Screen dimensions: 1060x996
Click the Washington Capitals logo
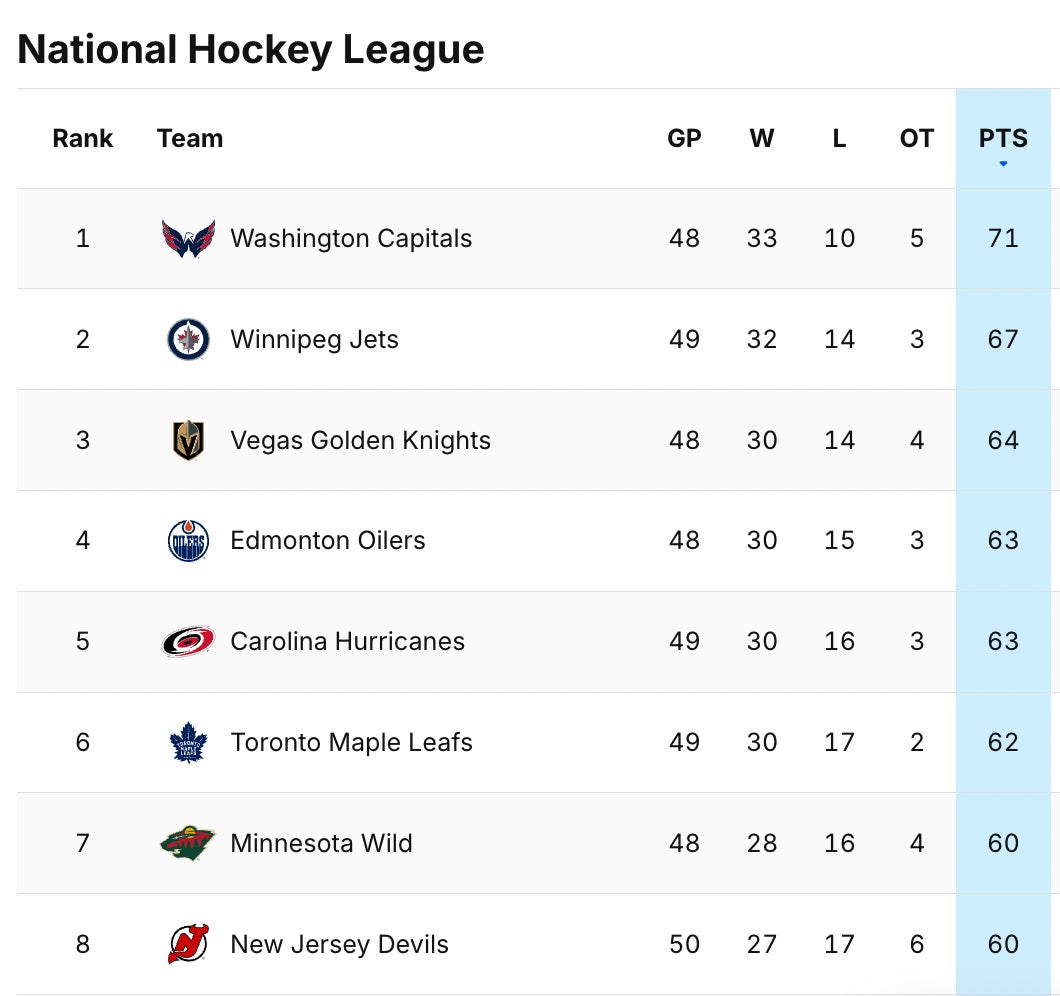(188, 239)
